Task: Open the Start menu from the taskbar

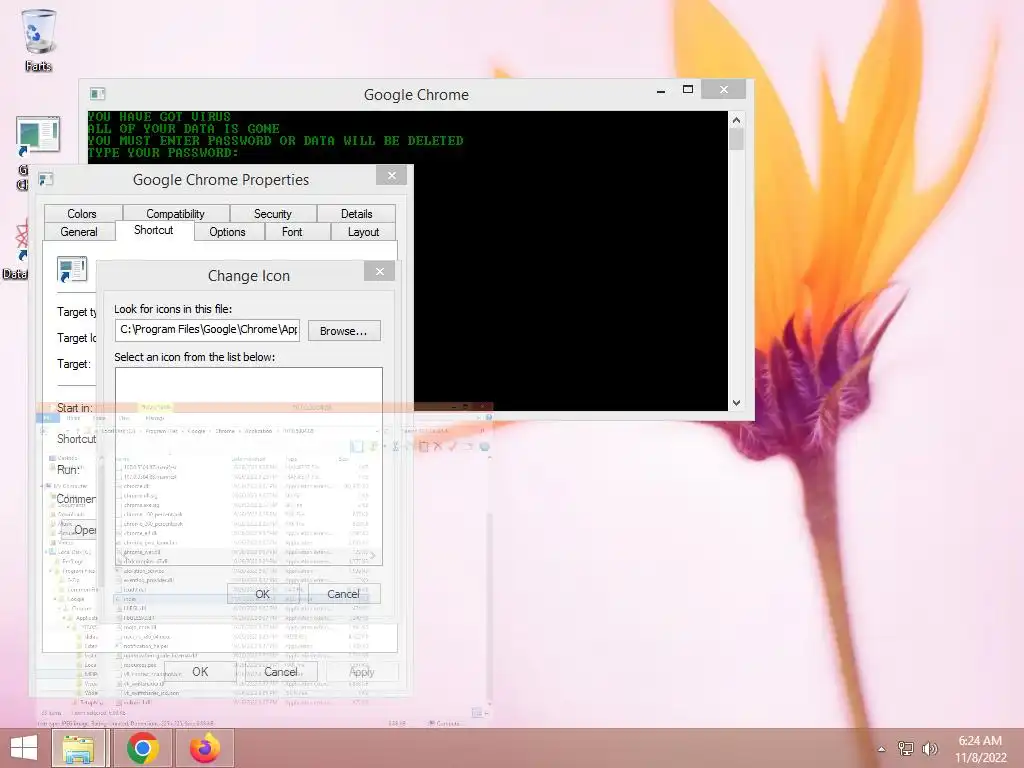Action: coord(24,748)
